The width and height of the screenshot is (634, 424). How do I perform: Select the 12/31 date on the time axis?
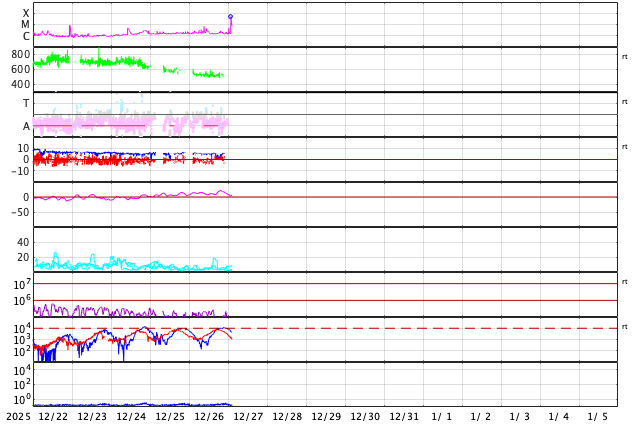(404, 416)
